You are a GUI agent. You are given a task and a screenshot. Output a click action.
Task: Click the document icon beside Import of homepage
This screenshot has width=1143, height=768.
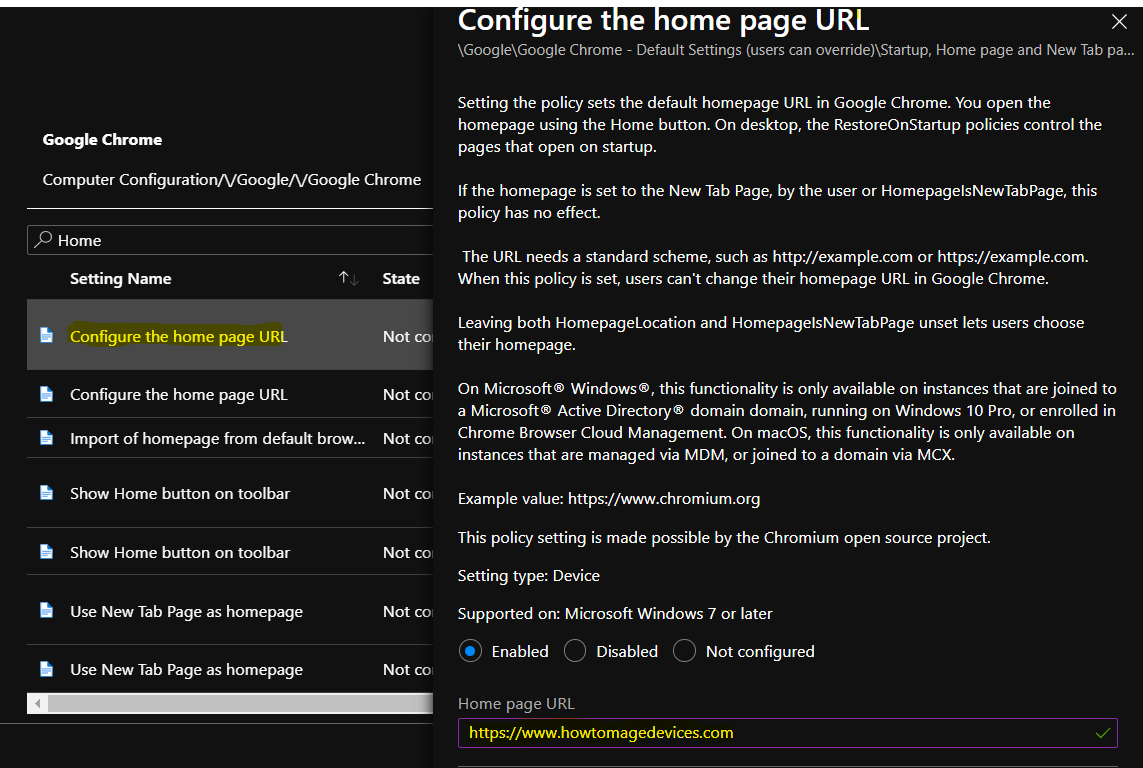pos(46,437)
